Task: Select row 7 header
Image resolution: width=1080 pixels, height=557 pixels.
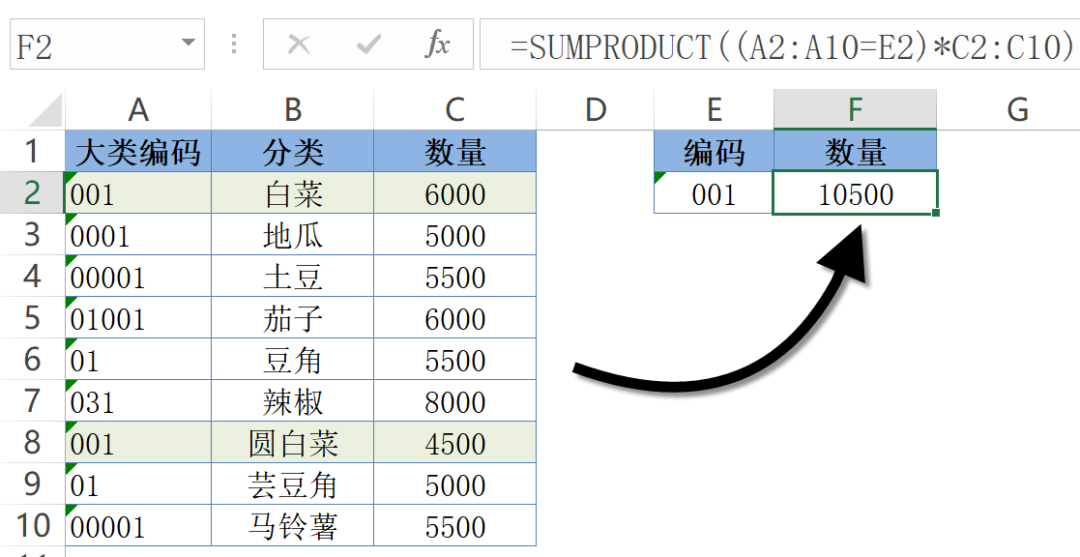Action: click(x=32, y=401)
